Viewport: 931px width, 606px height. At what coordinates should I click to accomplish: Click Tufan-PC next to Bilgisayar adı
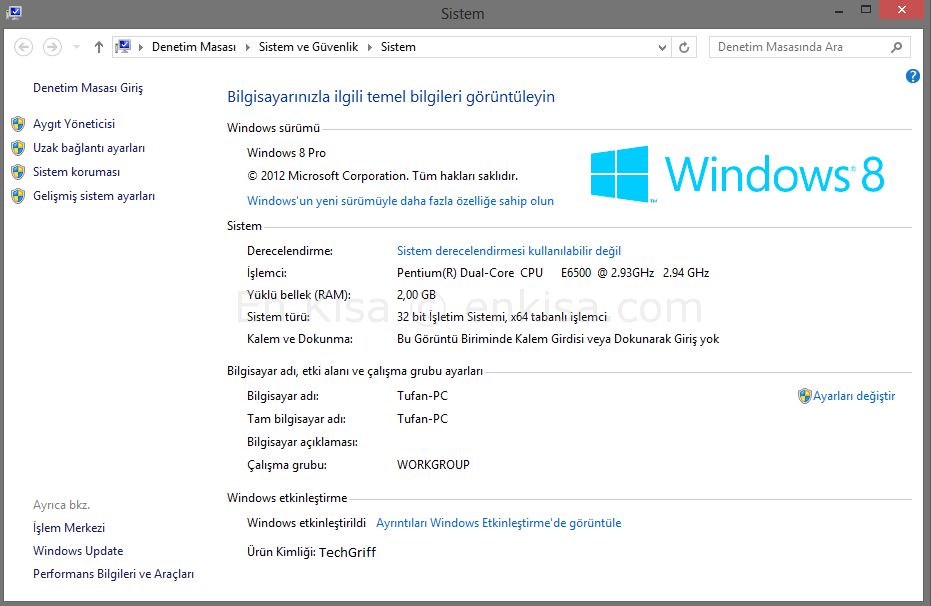point(422,396)
